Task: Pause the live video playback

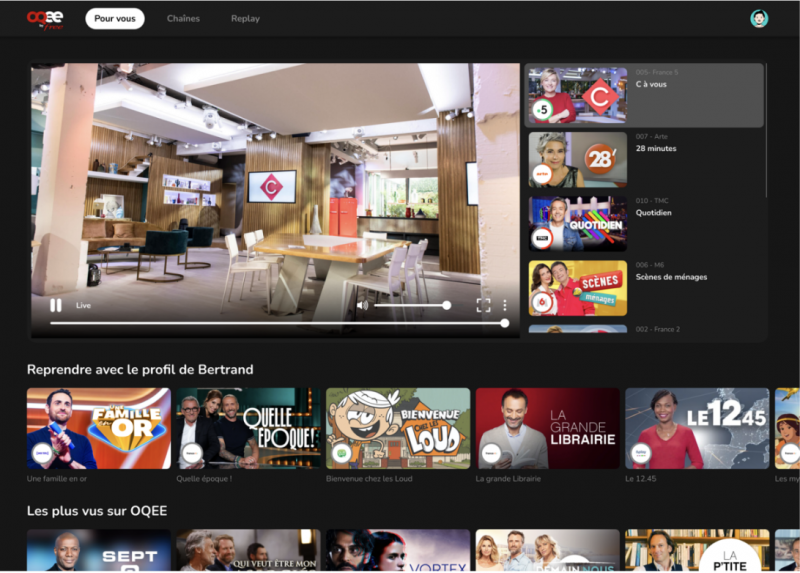Action: (x=56, y=305)
